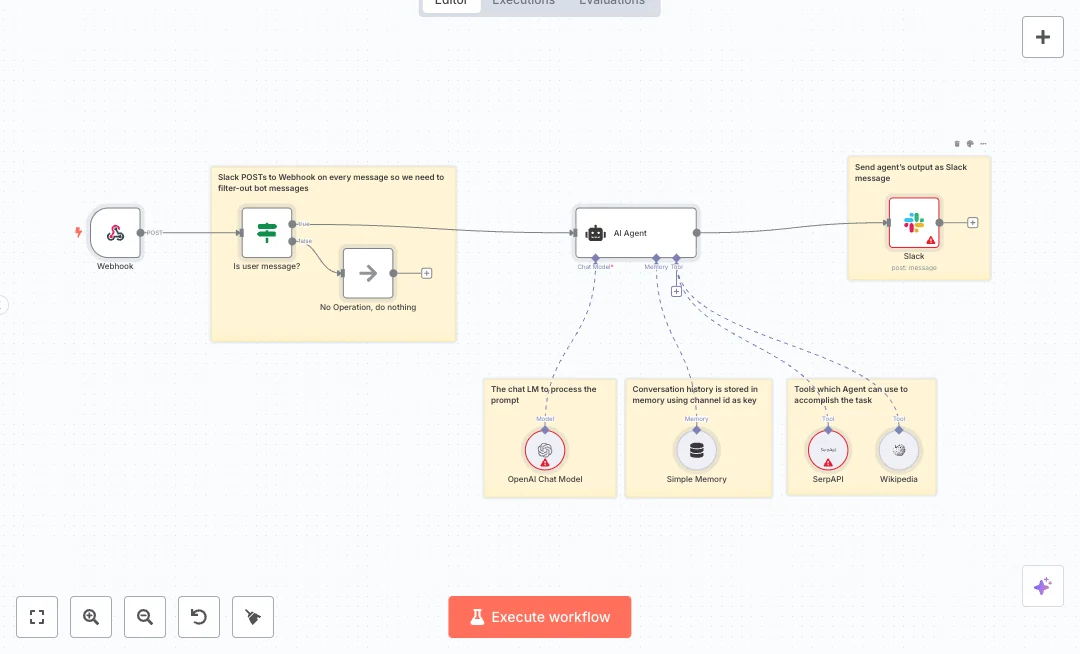Click the zoom out magnifier button
Viewport: 1080px width, 654px height.
tap(145, 617)
